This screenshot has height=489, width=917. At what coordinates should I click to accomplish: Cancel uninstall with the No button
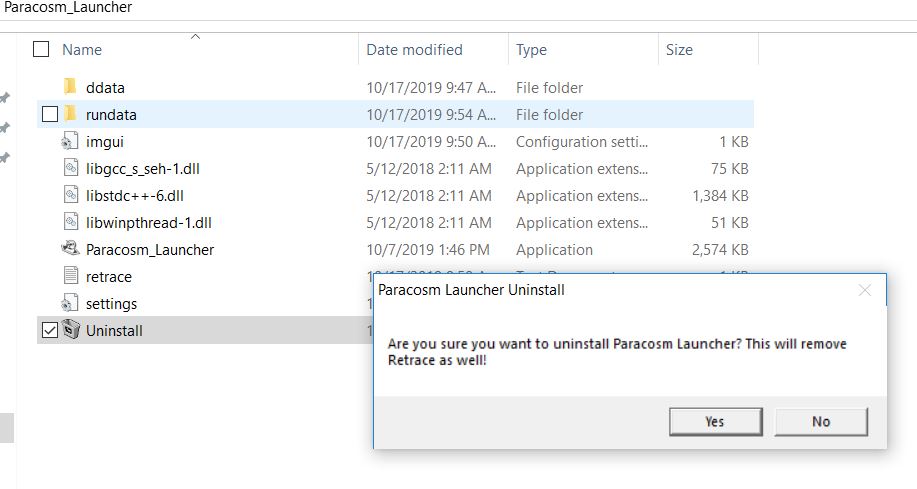coord(821,422)
